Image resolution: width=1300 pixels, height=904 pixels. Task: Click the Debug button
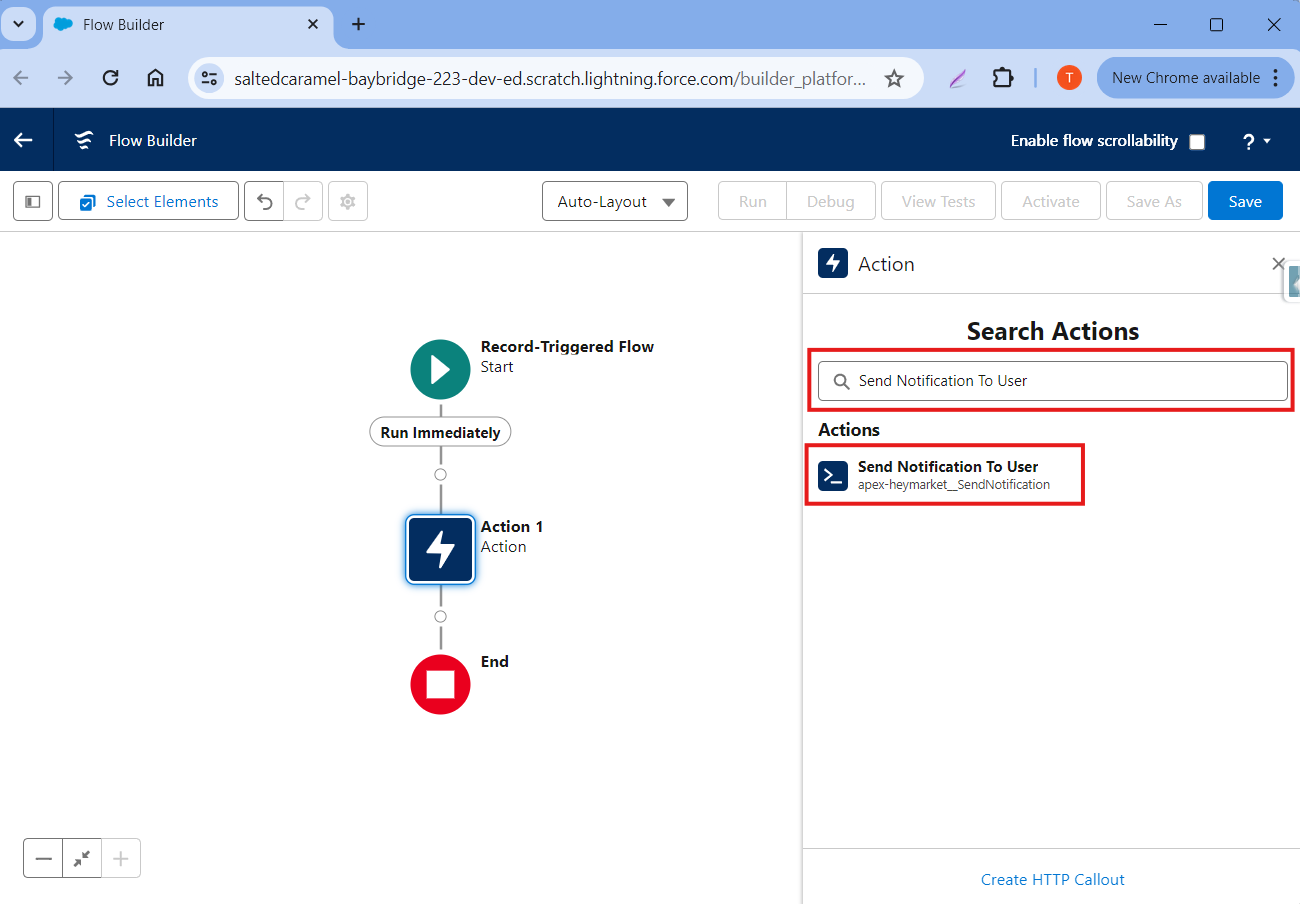(x=831, y=201)
